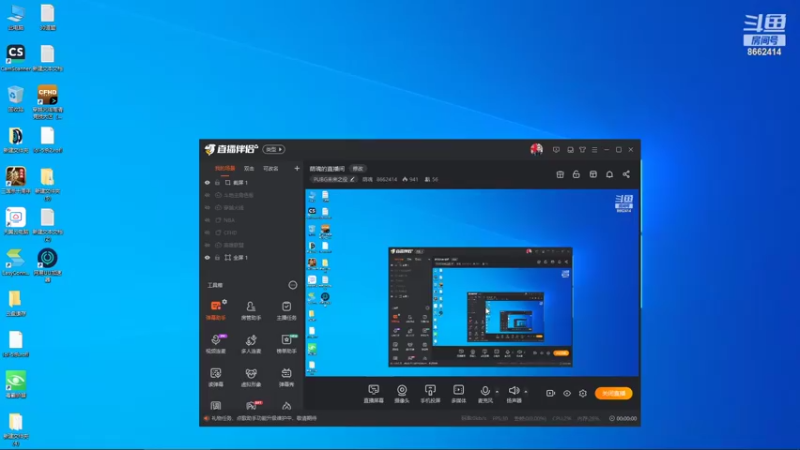The image size is (800, 450).
Task: Click room number 8662414 in header
Action: tap(386, 179)
